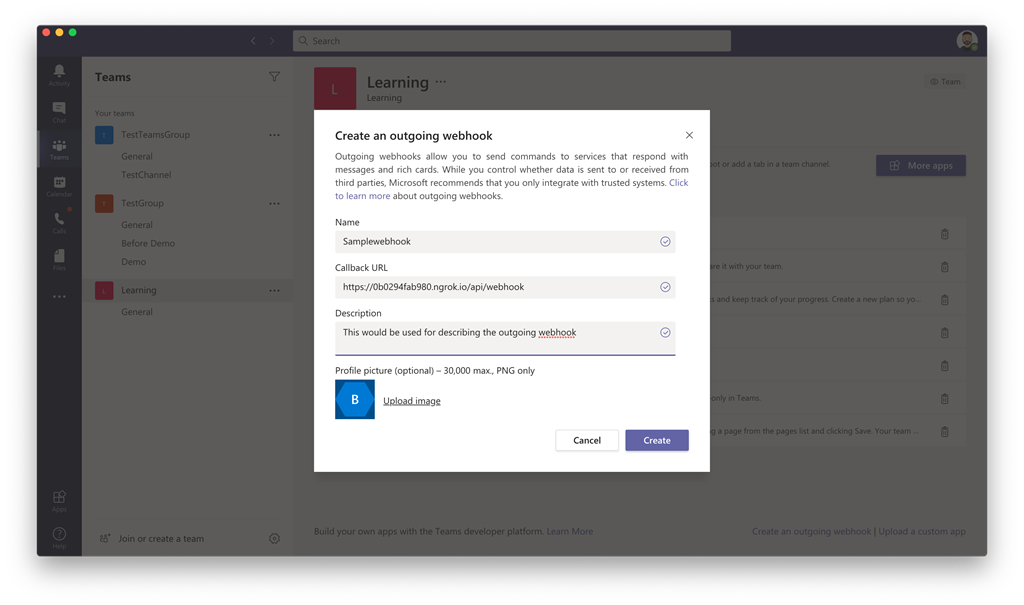Cancel the outgoing webhook dialog
Viewport: 1024px width, 605px height.
(x=587, y=439)
